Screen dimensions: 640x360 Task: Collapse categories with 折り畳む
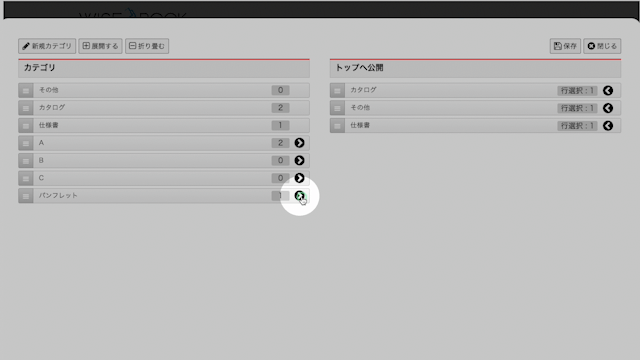pos(147,46)
